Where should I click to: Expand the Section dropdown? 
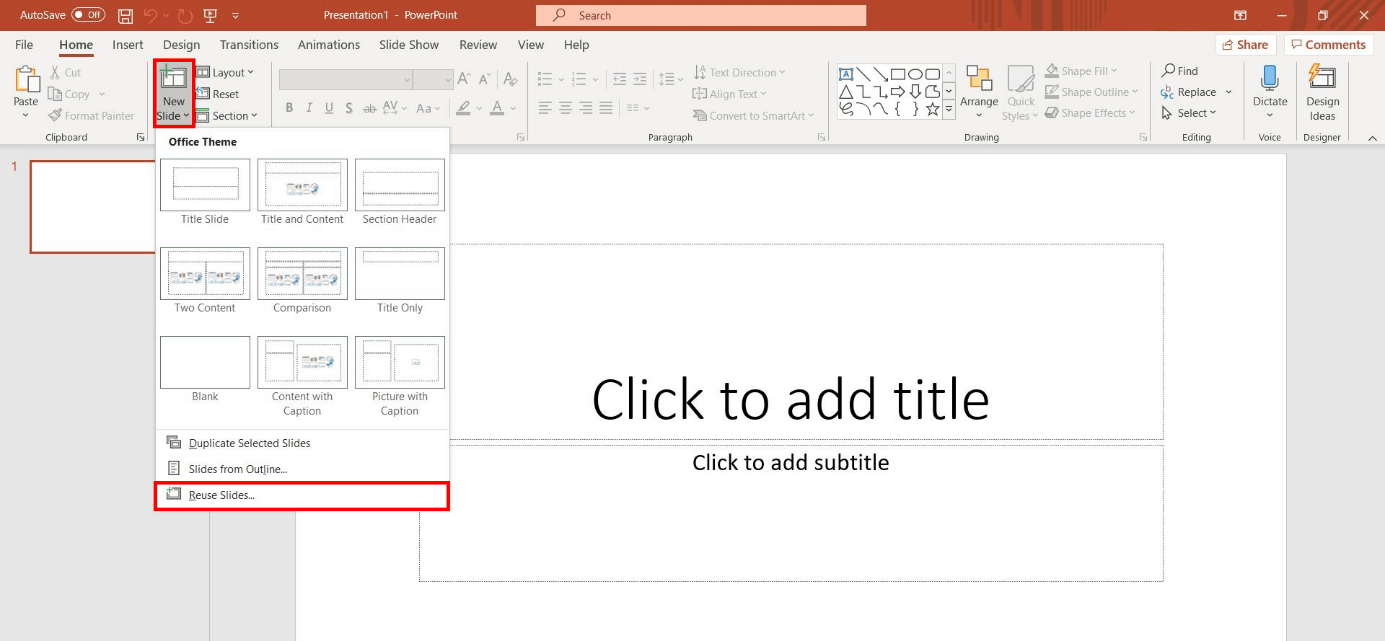[x=230, y=115]
